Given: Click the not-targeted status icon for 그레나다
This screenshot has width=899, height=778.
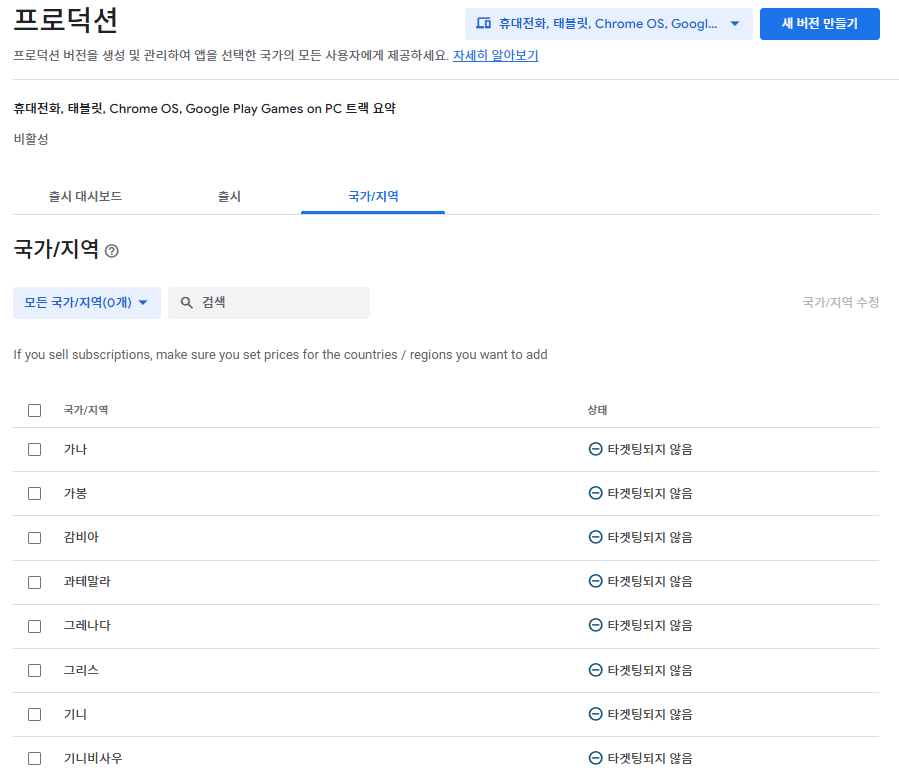Looking at the screenshot, I should click(x=596, y=625).
